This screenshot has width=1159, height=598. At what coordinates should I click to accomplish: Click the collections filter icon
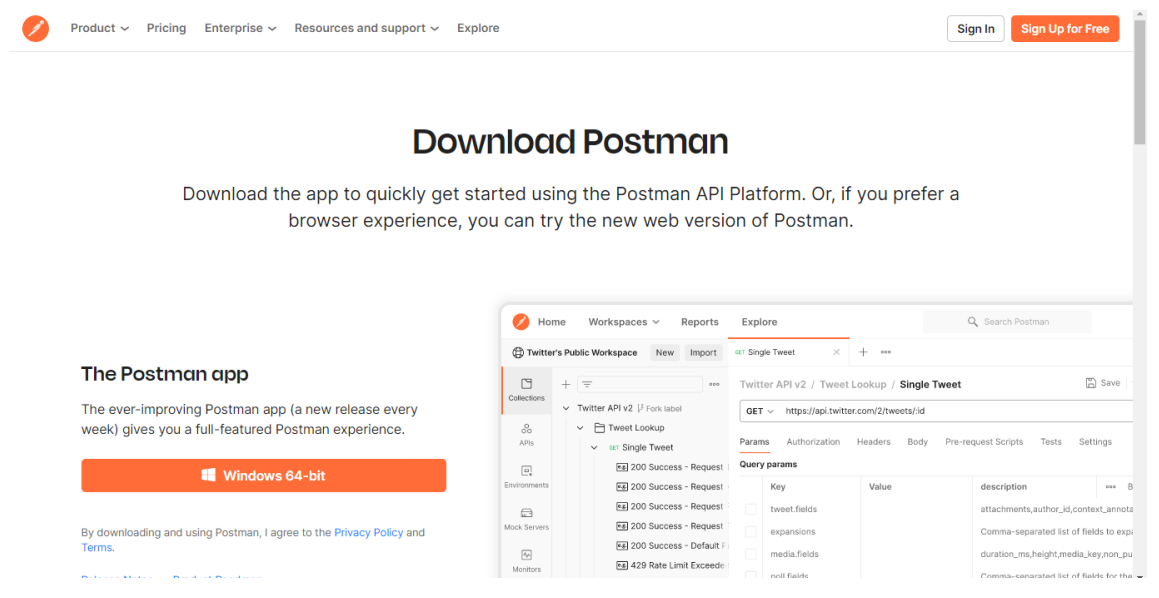coord(587,384)
